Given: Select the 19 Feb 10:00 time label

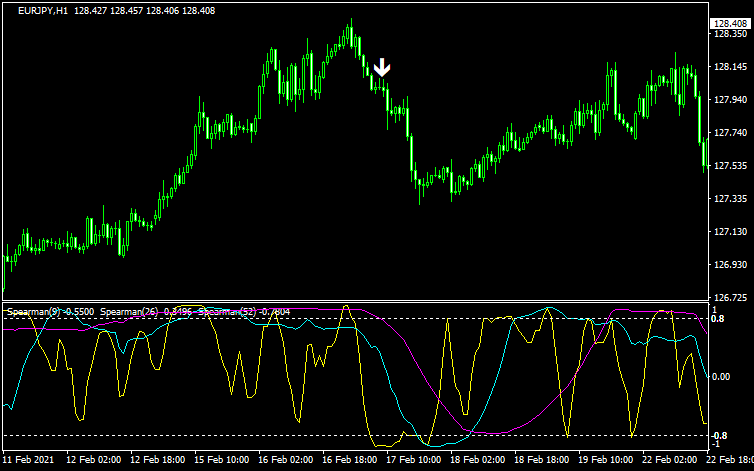Looking at the screenshot, I should coord(603,461).
